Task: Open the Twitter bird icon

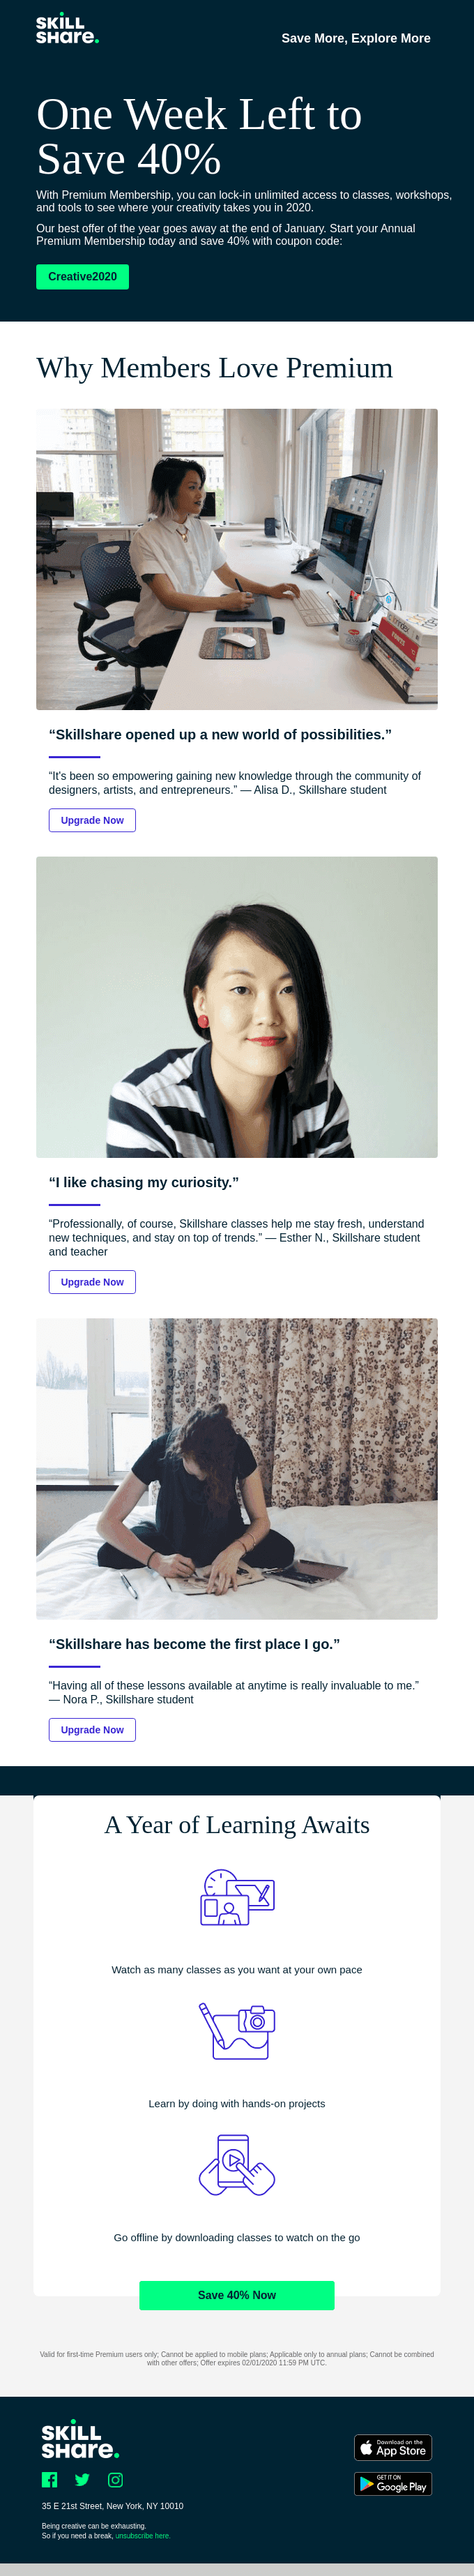Action: point(82,2479)
